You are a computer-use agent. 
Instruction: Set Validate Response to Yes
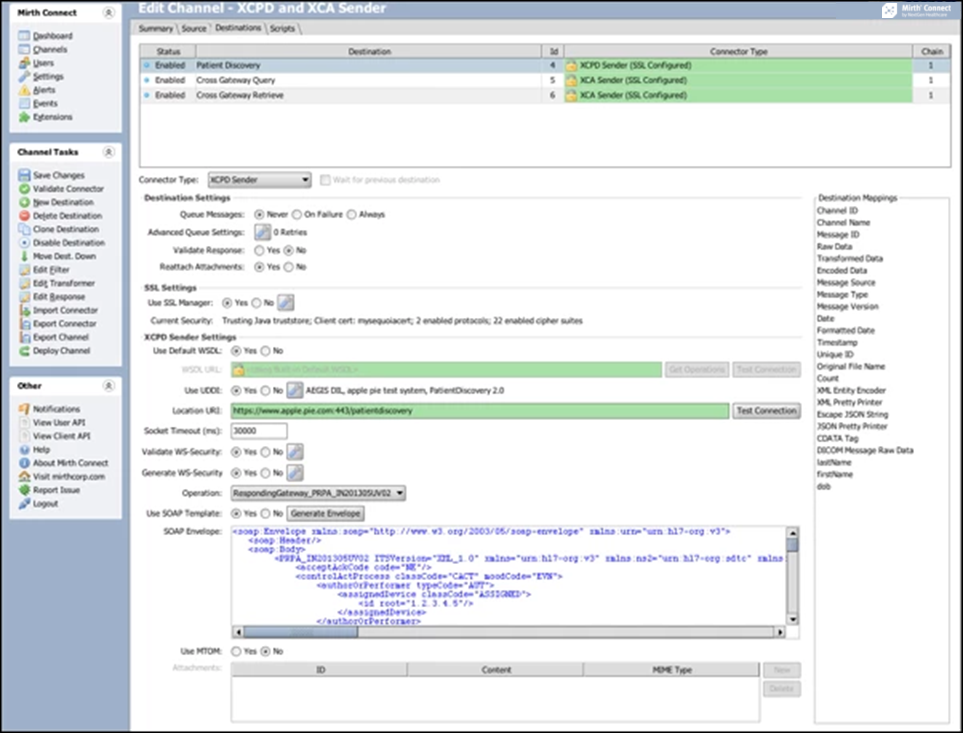(260, 250)
